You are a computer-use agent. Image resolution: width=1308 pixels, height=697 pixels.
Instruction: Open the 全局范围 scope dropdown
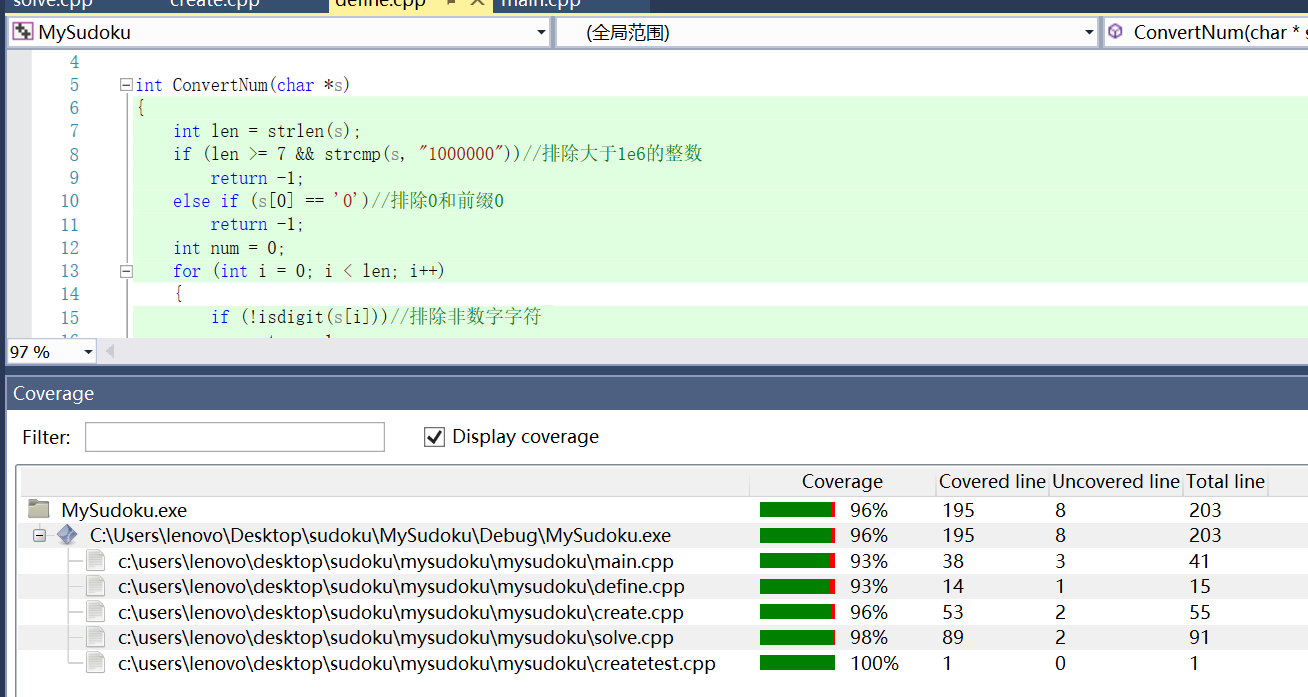[1089, 33]
